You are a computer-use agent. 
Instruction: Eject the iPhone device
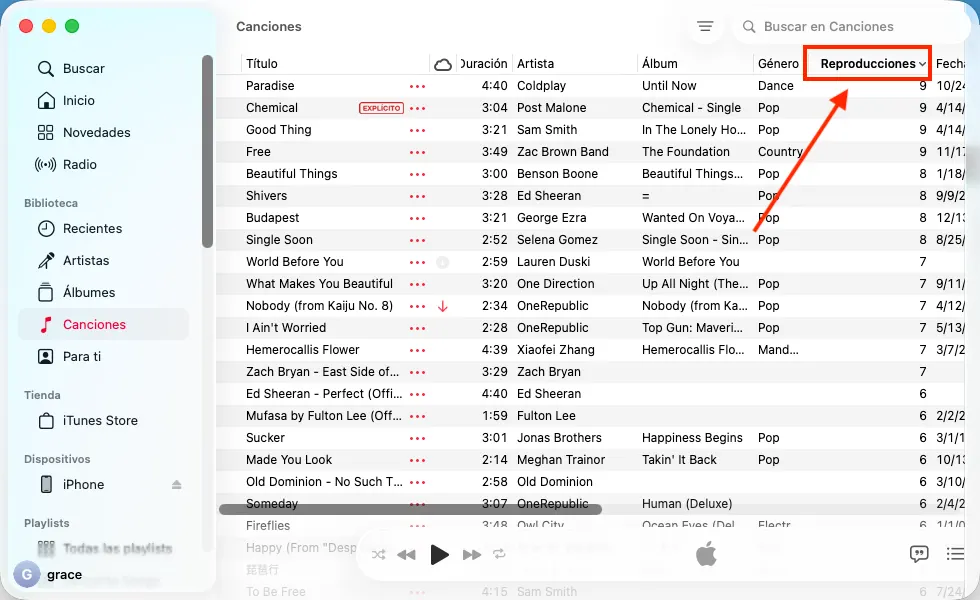[x=176, y=485]
